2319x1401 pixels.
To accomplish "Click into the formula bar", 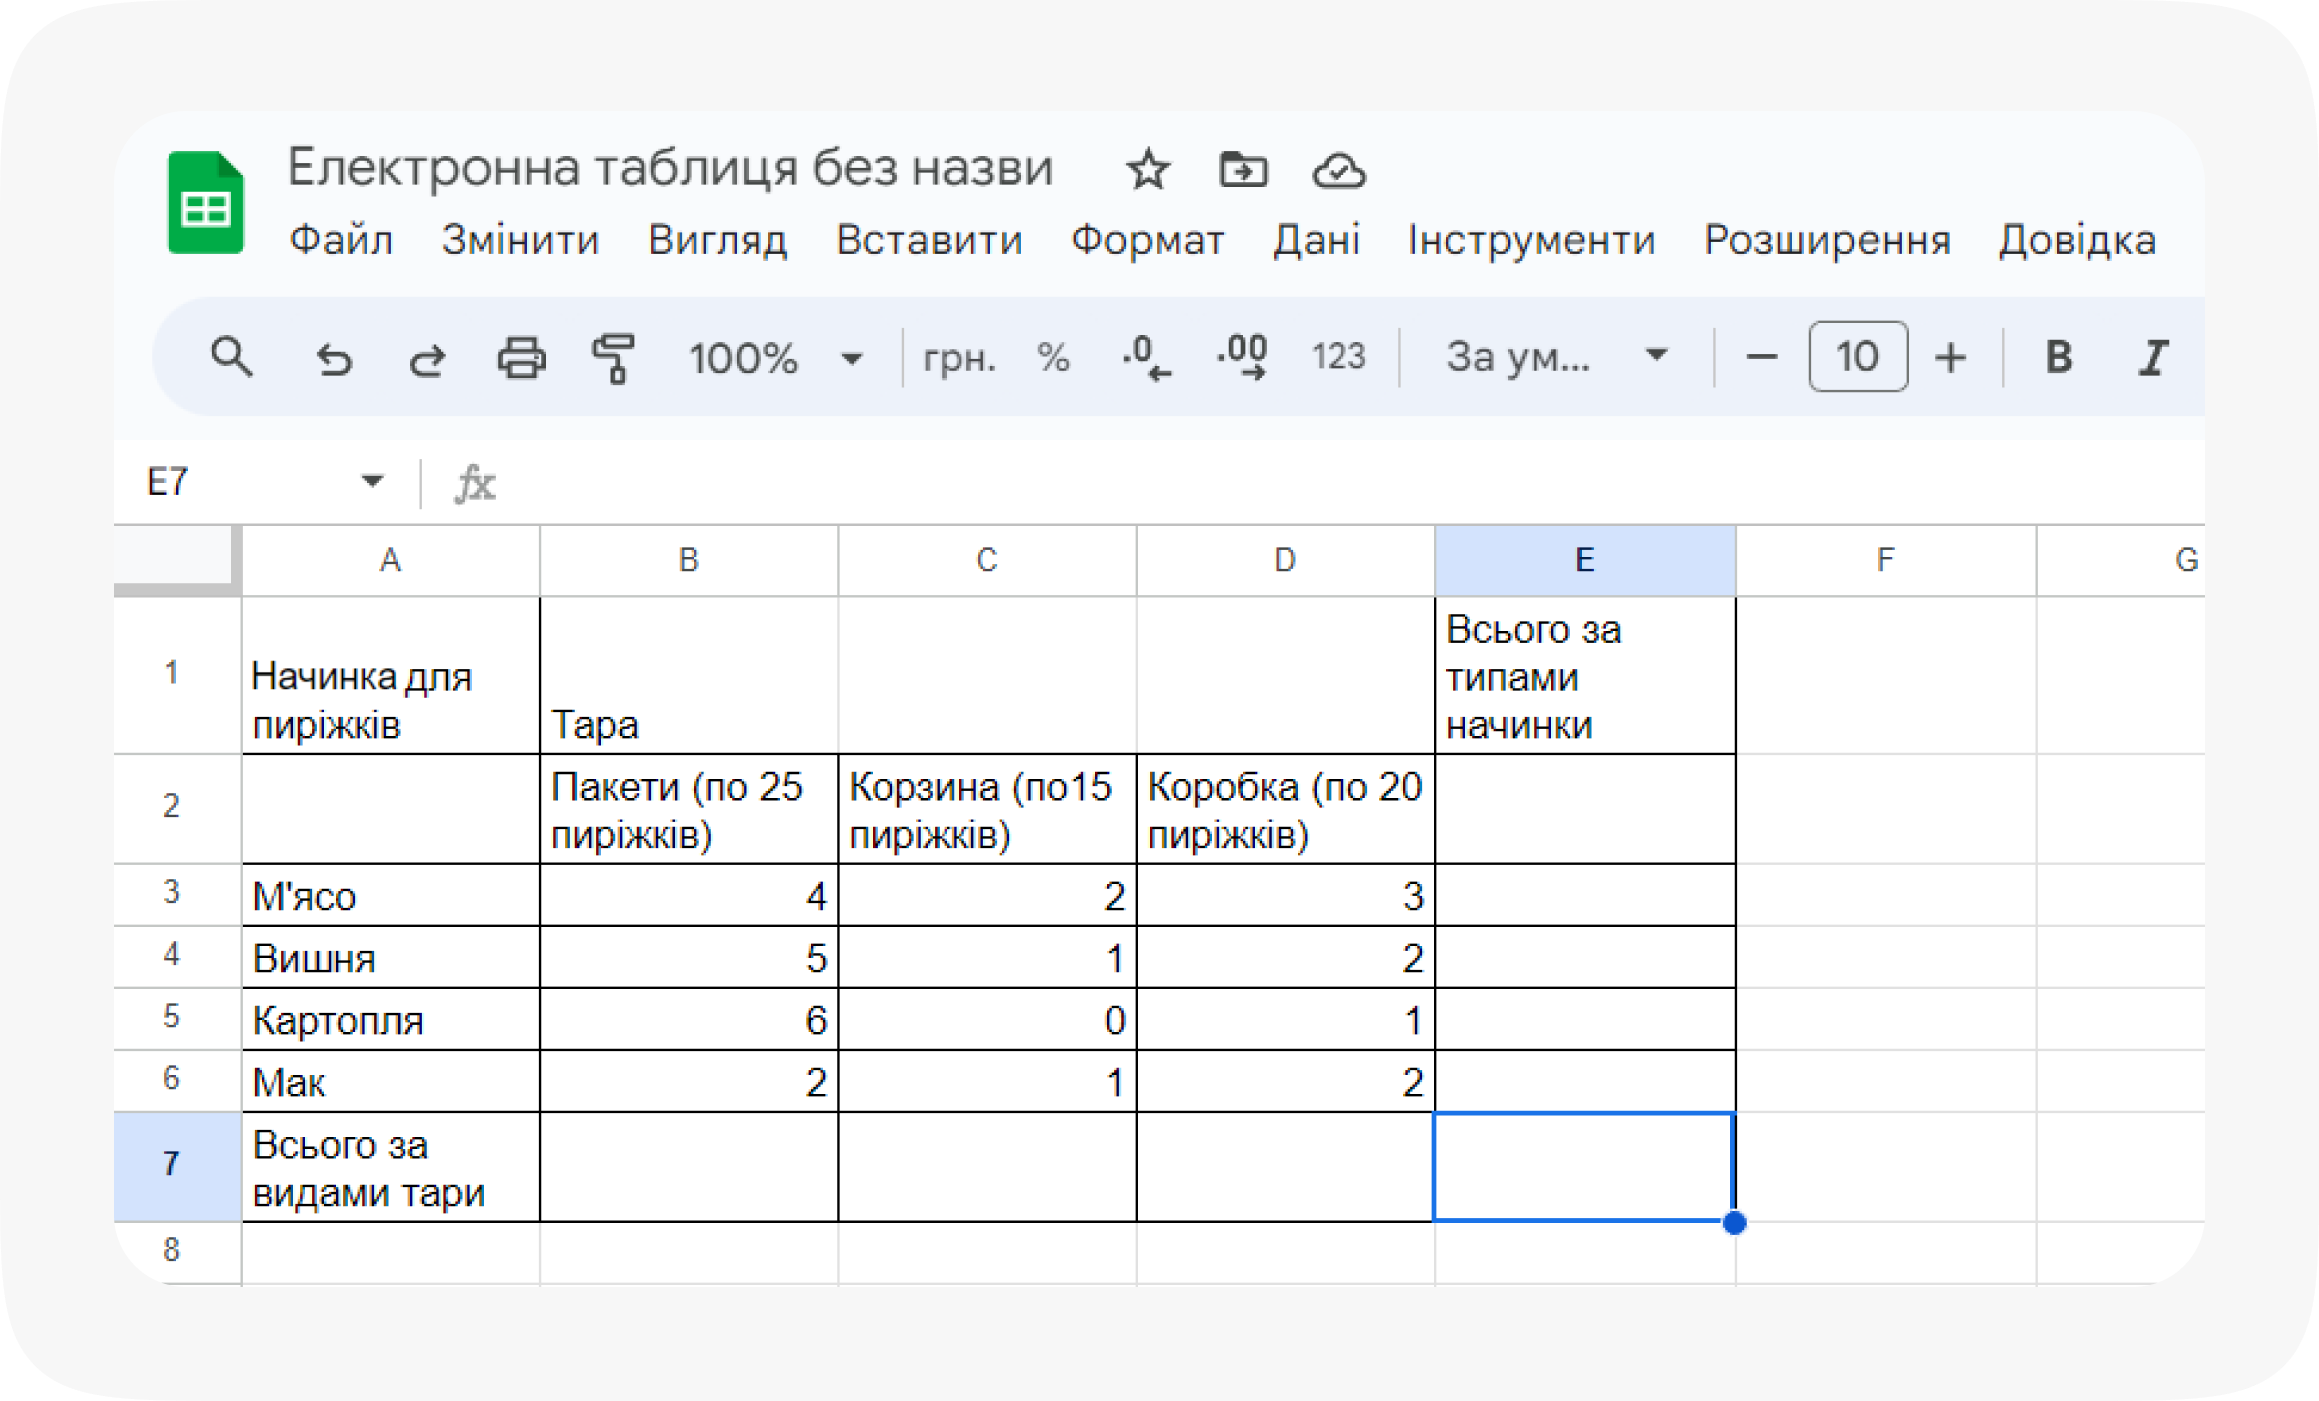I will (1350, 483).
